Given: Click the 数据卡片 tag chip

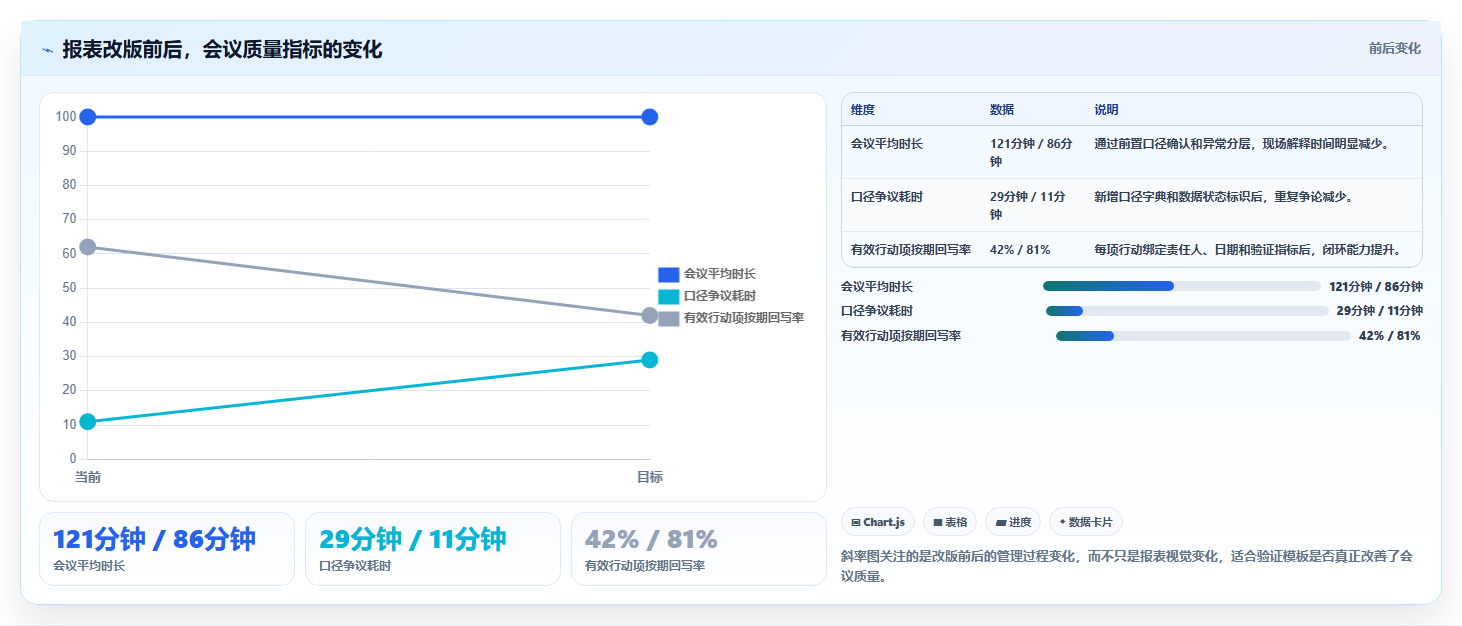Looking at the screenshot, I should pyautogui.click(x=1086, y=522).
